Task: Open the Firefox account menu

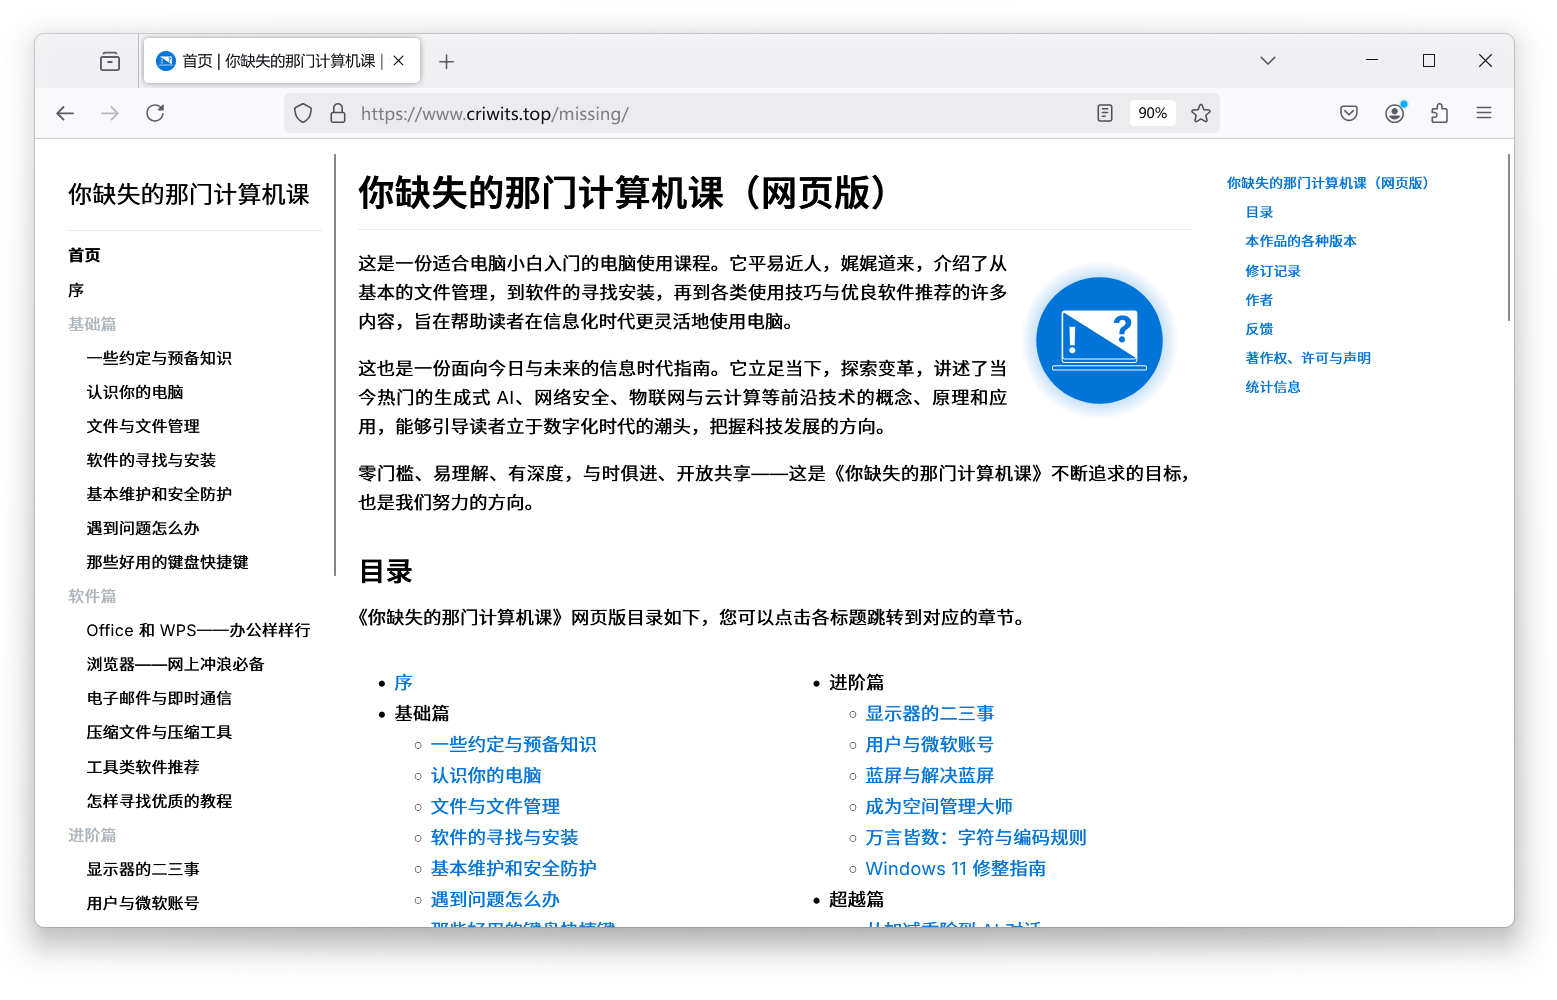Action: pyautogui.click(x=1394, y=113)
